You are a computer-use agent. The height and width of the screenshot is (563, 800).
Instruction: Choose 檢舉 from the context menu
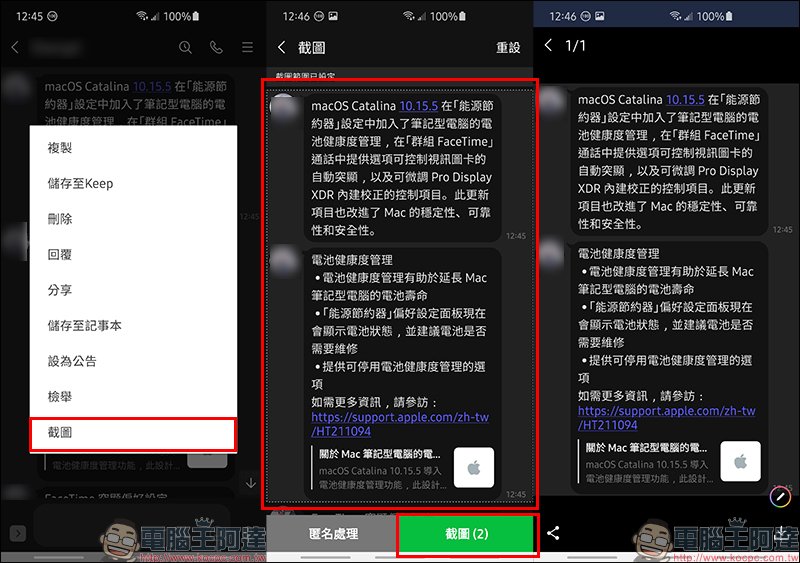(133, 397)
